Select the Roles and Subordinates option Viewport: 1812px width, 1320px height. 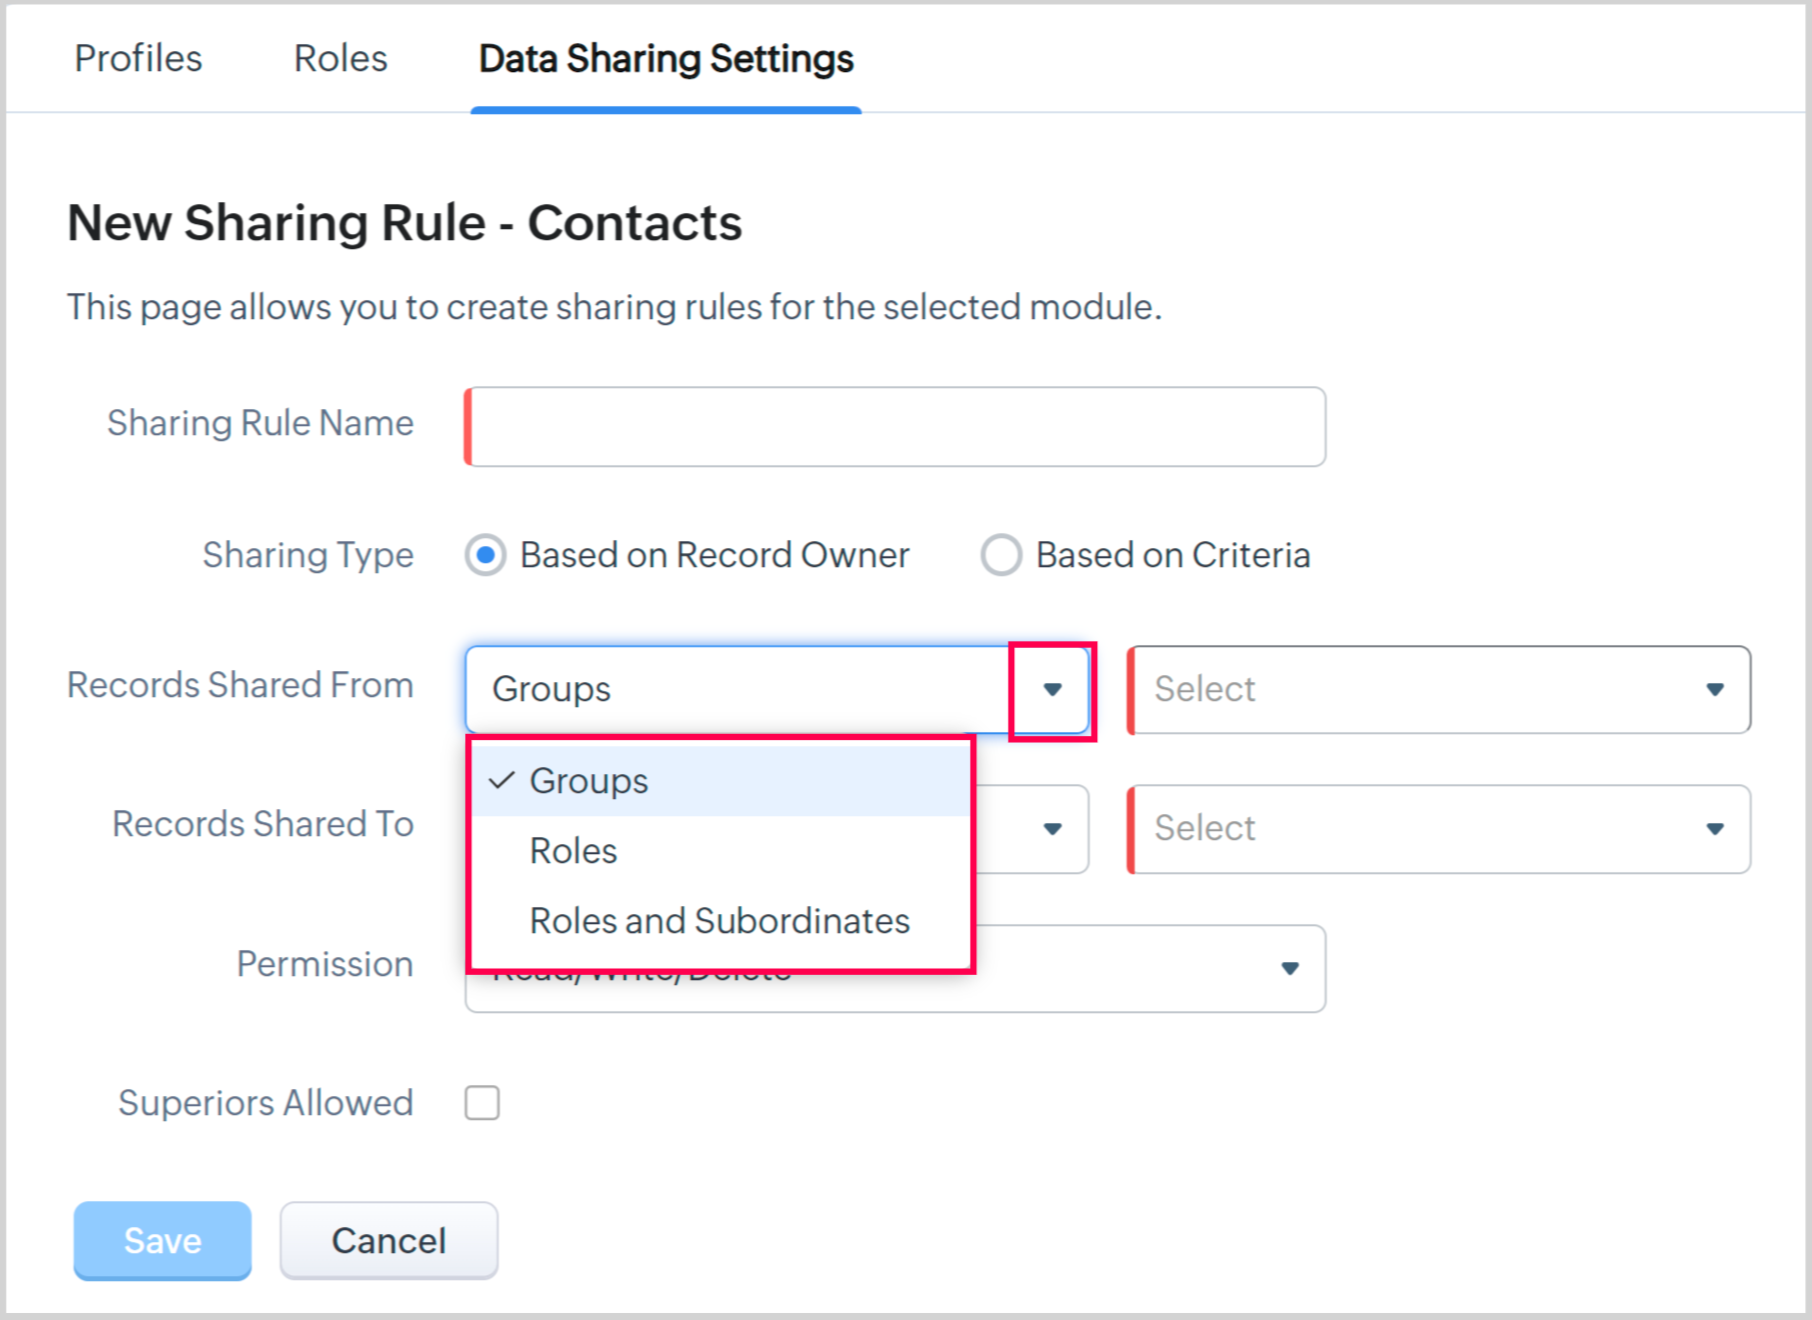coord(719,921)
